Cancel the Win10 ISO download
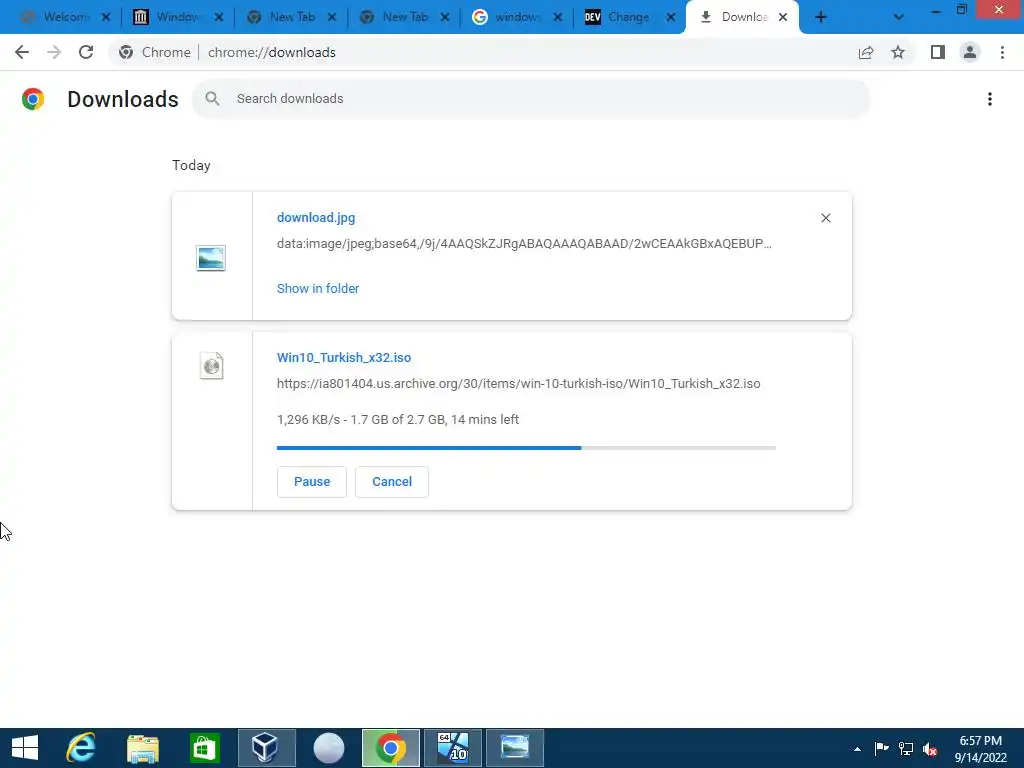The image size is (1024, 768). click(392, 482)
